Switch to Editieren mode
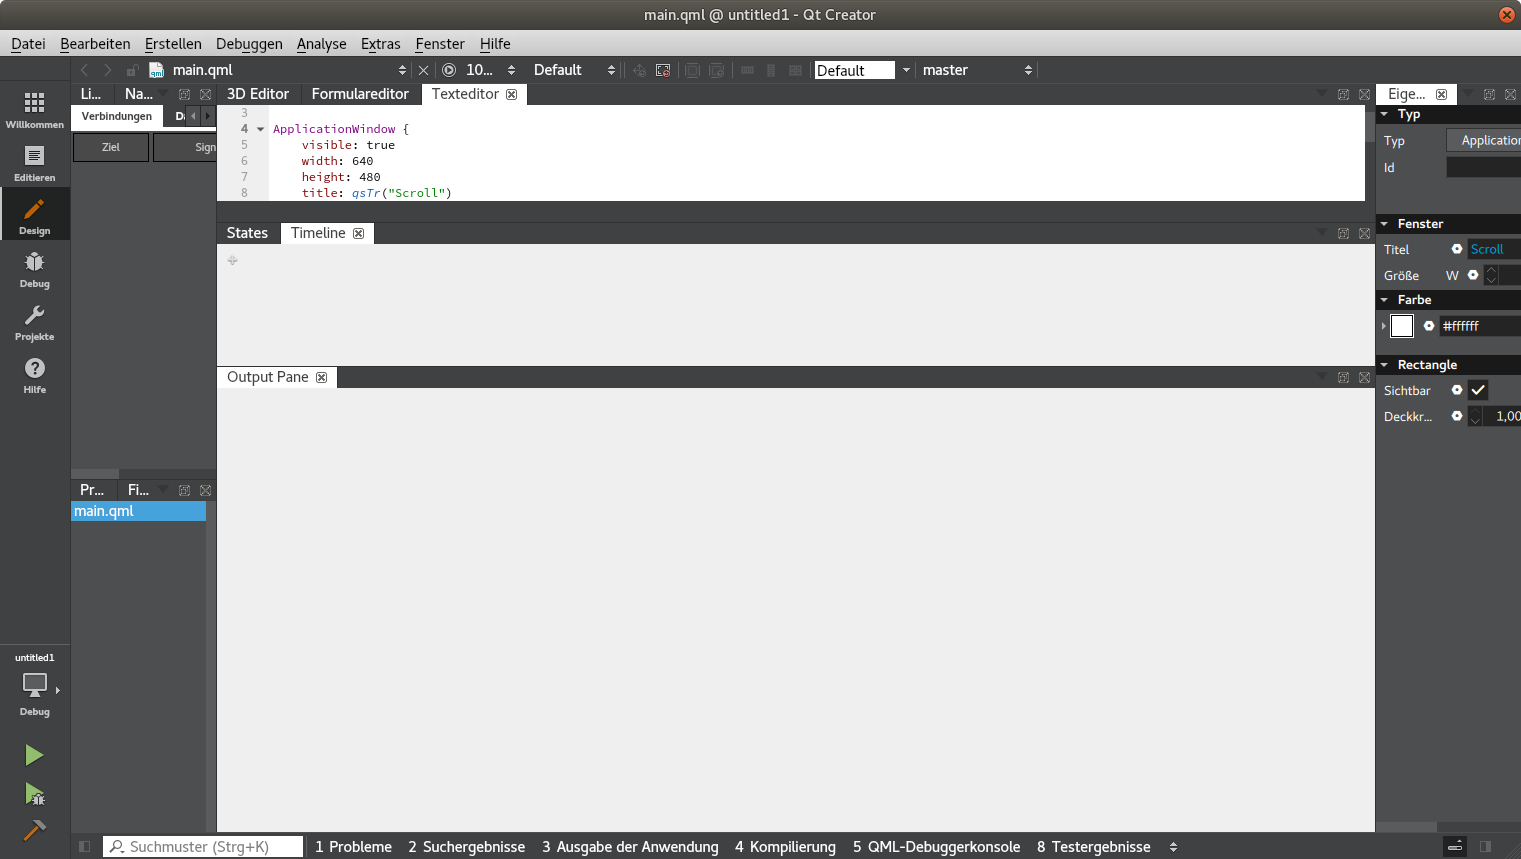The image size is (1521, 859). [34, 163]
